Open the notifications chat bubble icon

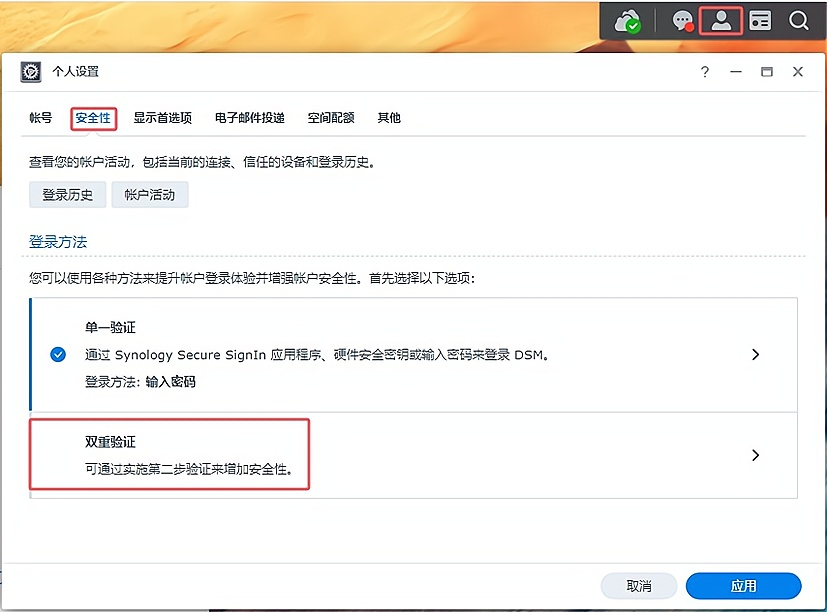(x=683, y=21)
